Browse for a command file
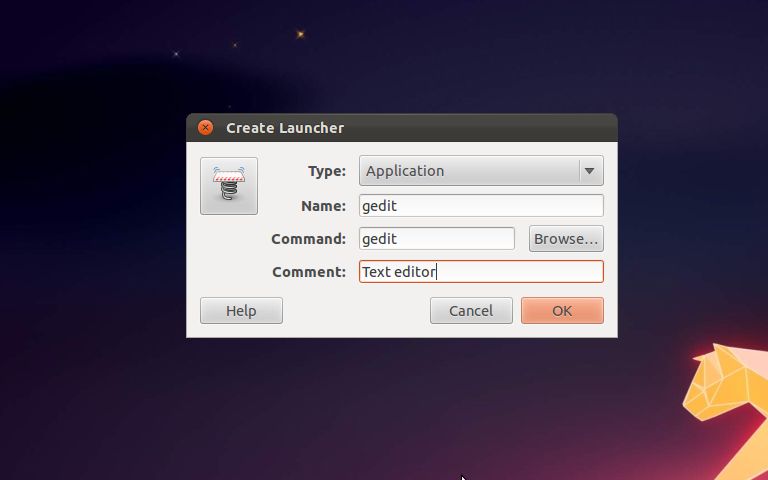 (566, 239)
